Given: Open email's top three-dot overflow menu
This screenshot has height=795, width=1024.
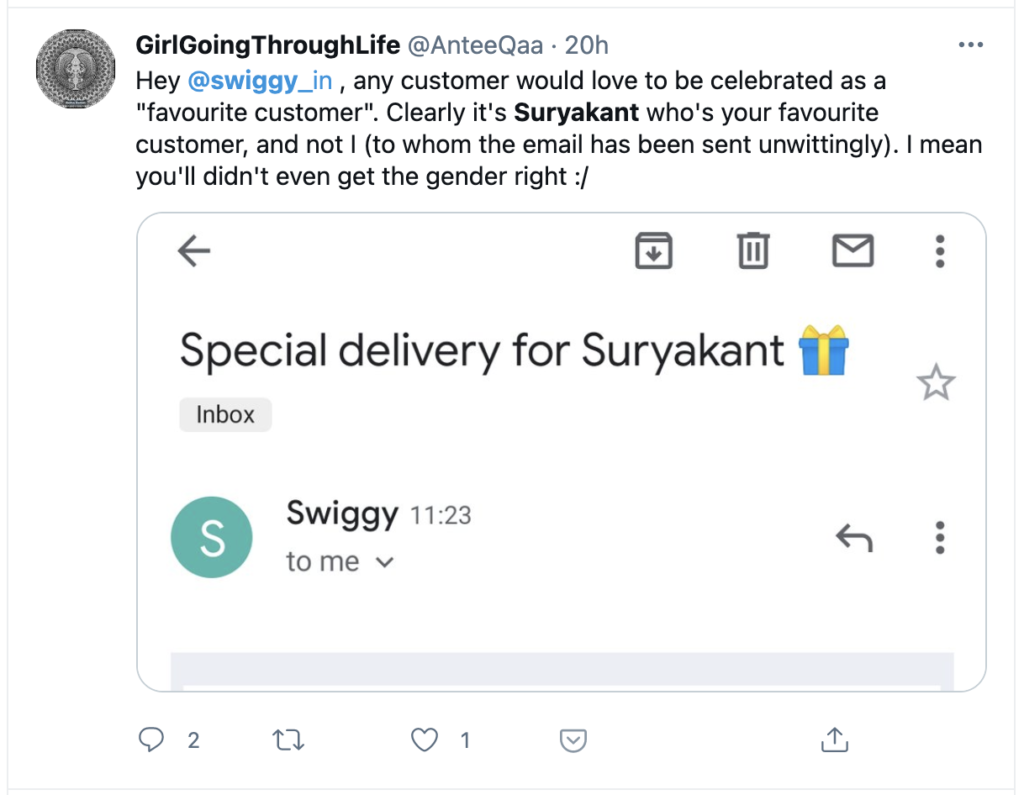Looking at the screenshot, I should 939,251.
